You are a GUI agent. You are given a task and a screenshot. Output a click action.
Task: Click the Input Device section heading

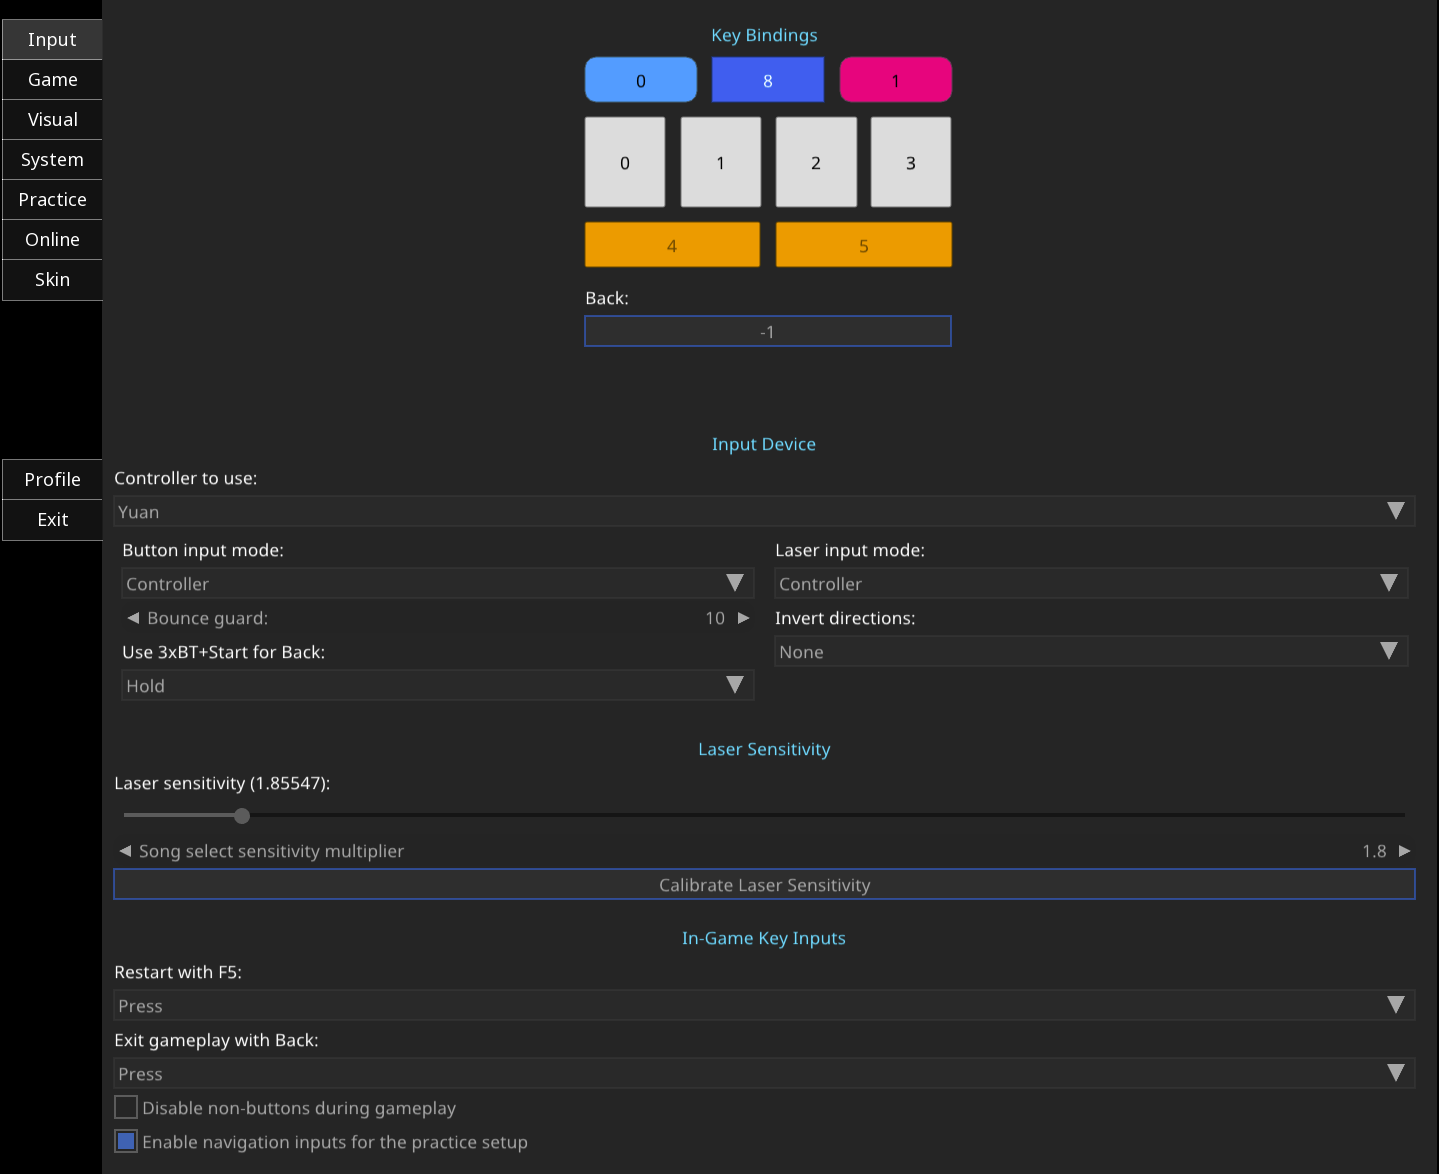pyautogui.click(x=764, y=444)
